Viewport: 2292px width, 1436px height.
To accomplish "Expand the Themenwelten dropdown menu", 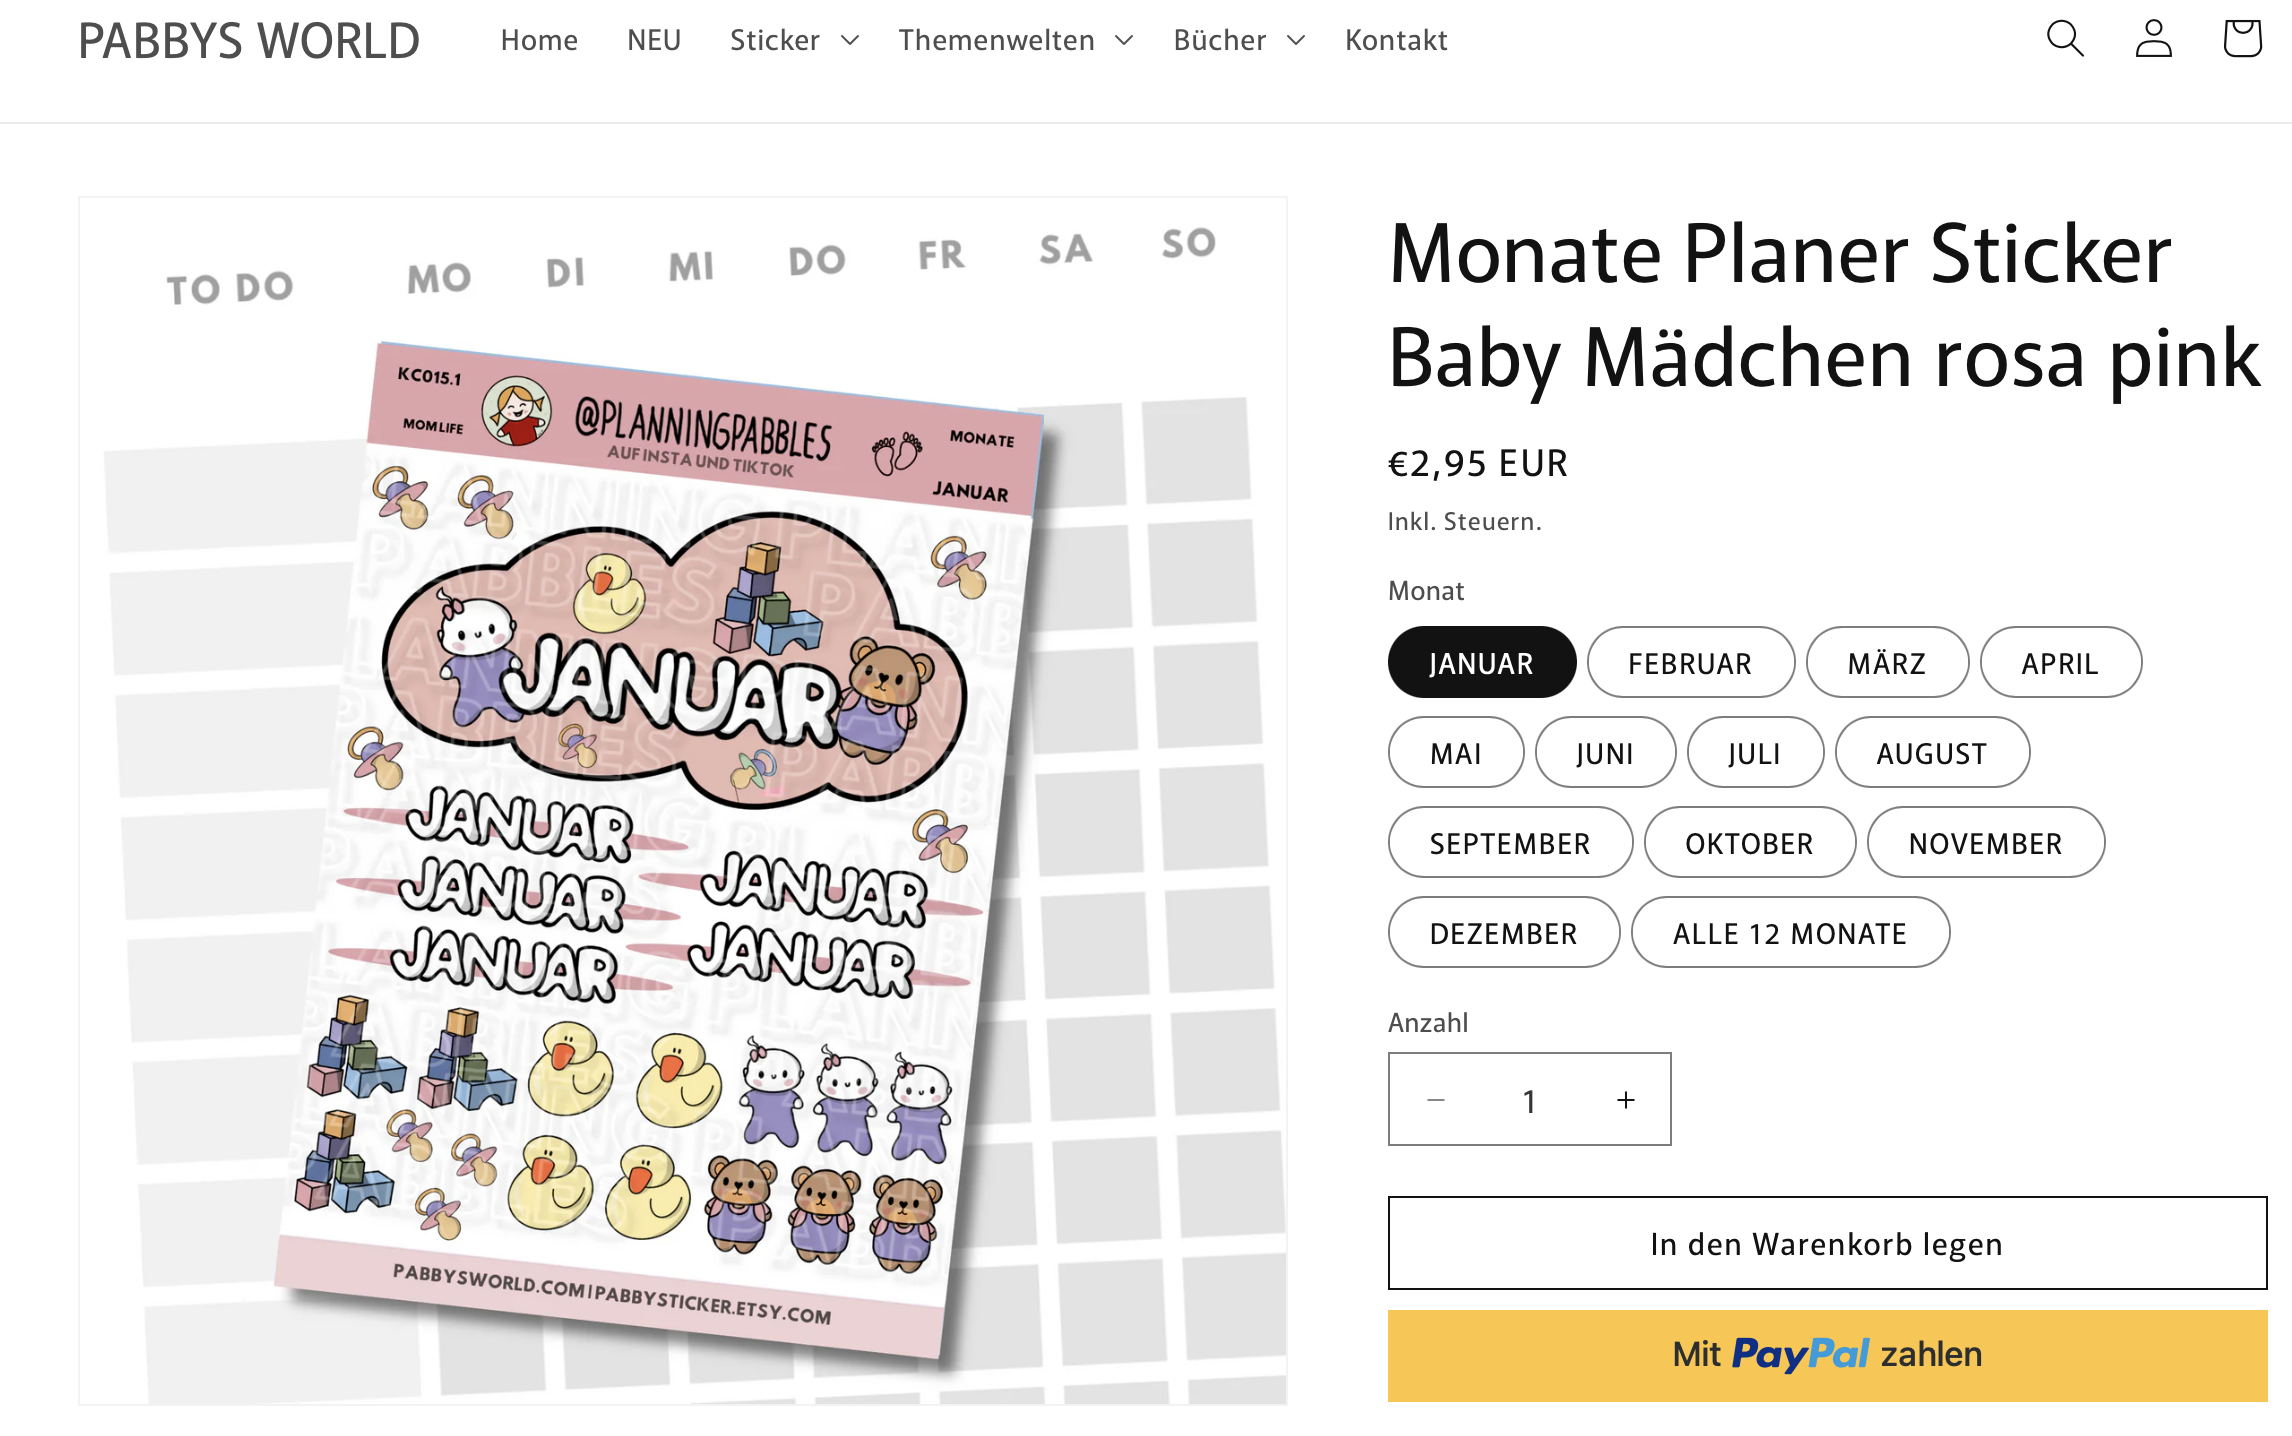I will pos(1015,40).
